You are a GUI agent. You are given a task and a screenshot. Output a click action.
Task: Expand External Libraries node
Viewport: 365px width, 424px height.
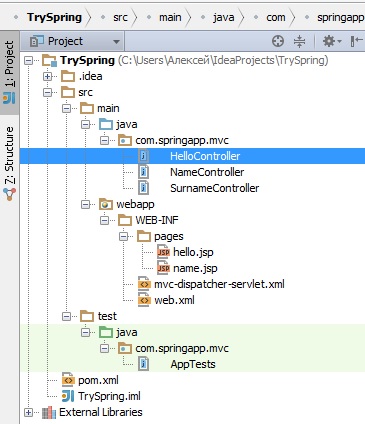coord(29,412)
